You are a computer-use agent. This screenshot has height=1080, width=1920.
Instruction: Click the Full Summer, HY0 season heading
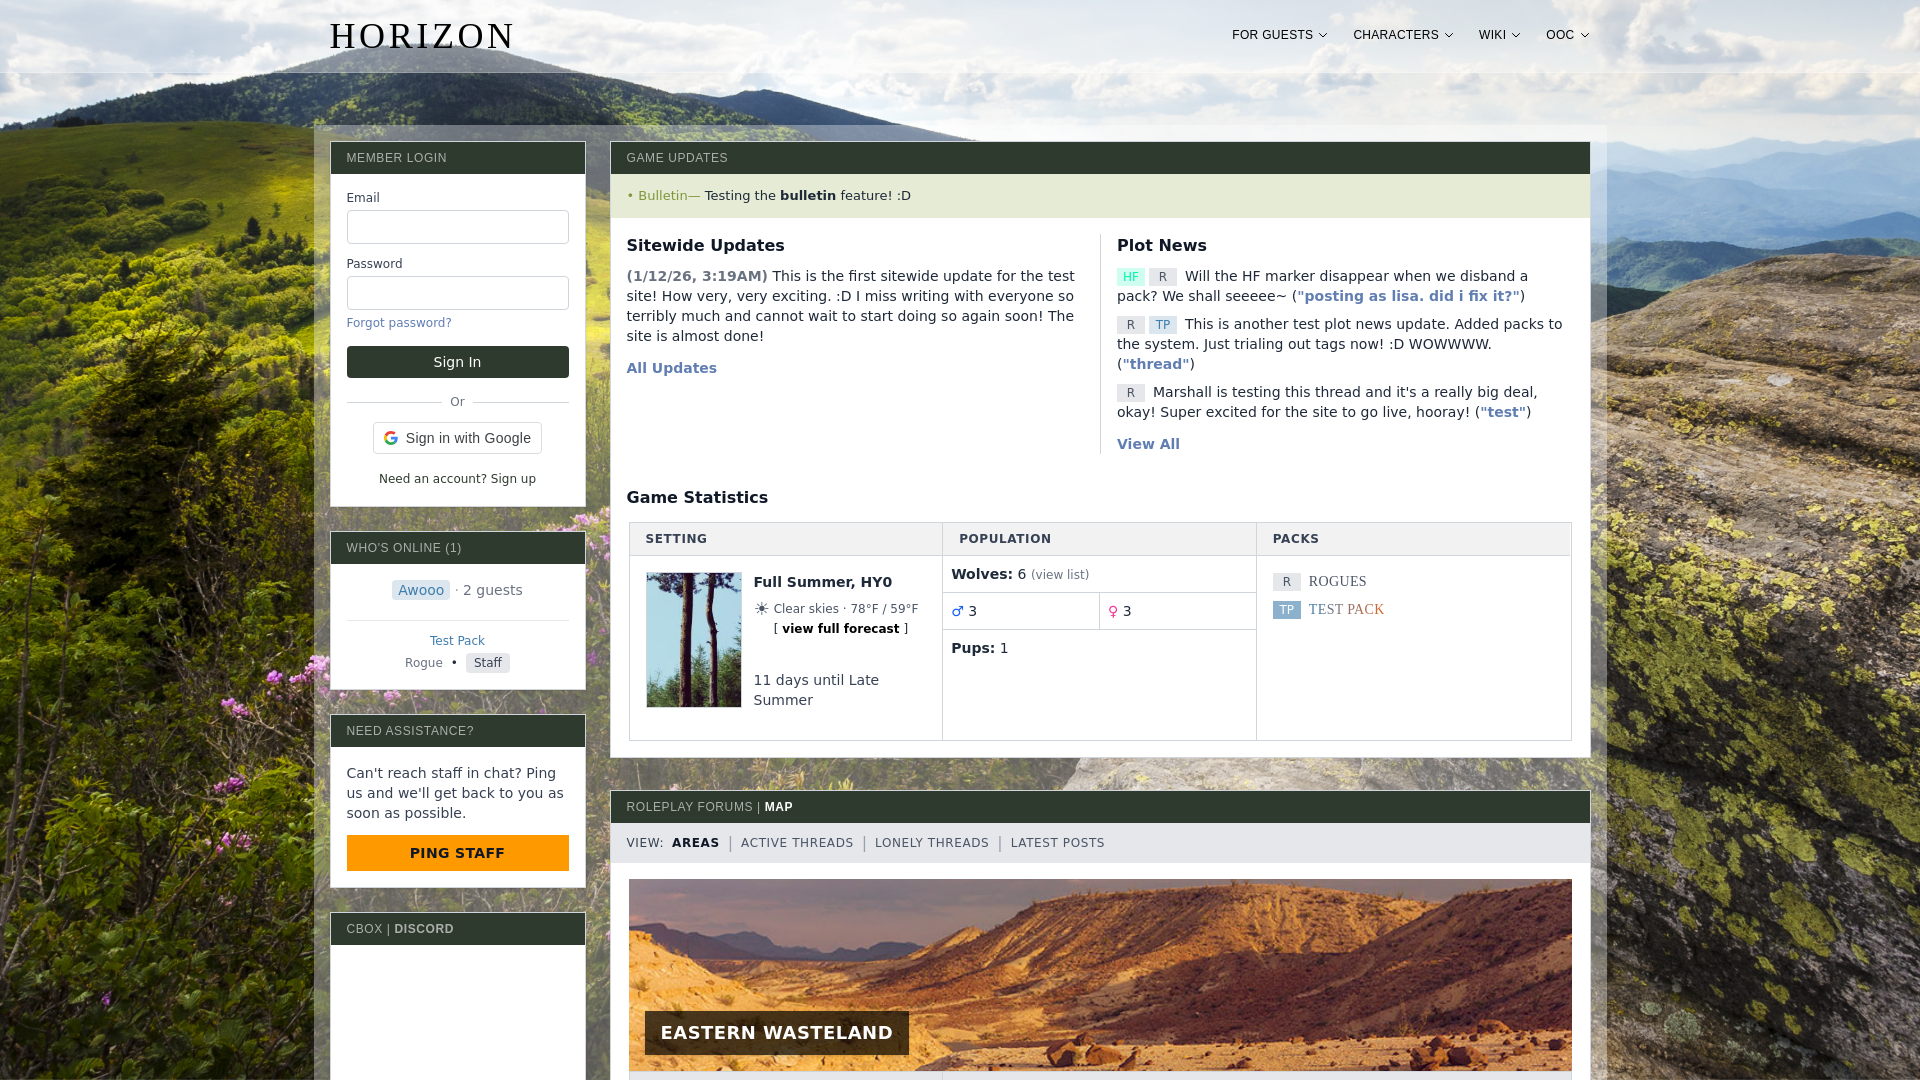[x=823, y=582]
